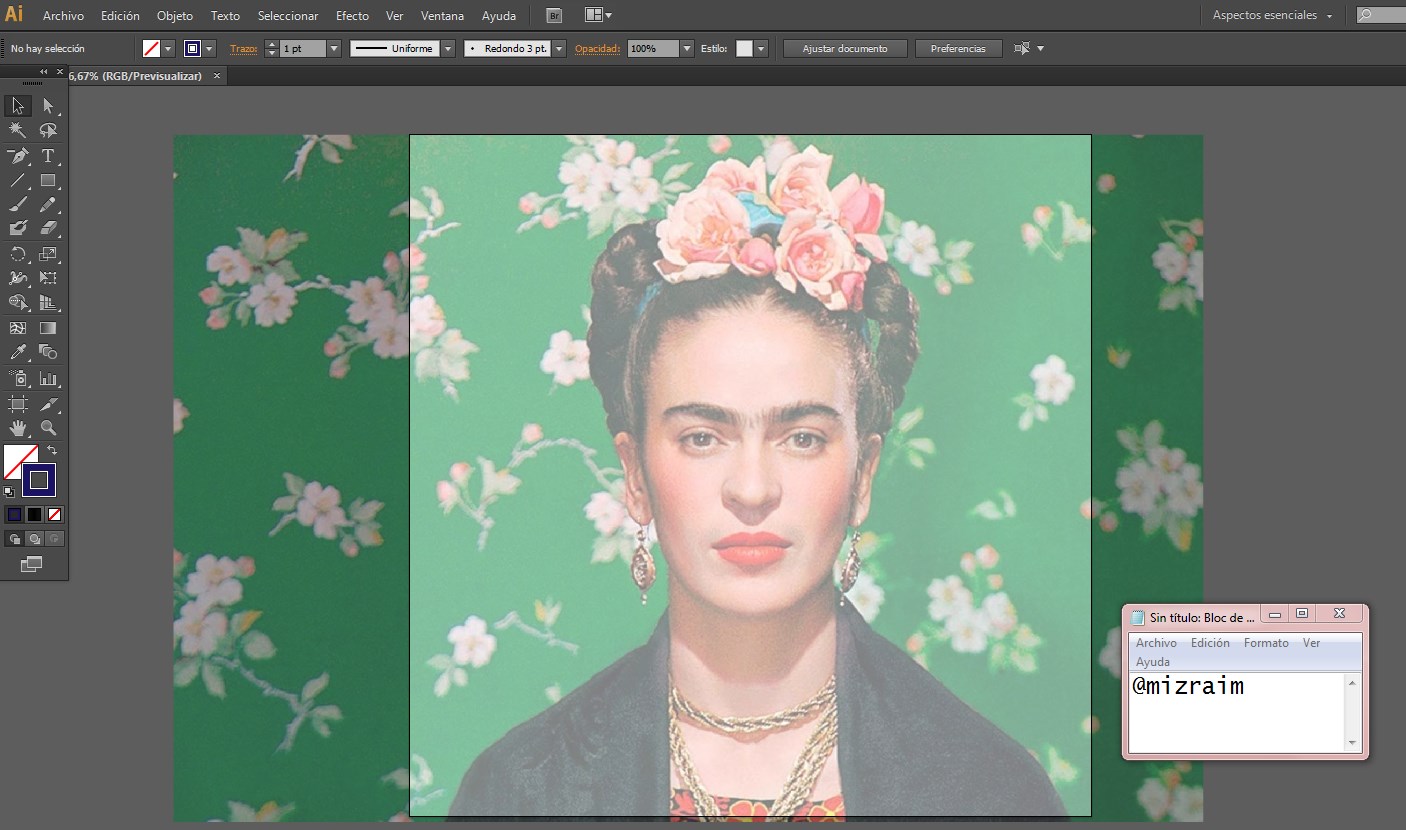Select the Shape Builder tool

pos(17,302)
